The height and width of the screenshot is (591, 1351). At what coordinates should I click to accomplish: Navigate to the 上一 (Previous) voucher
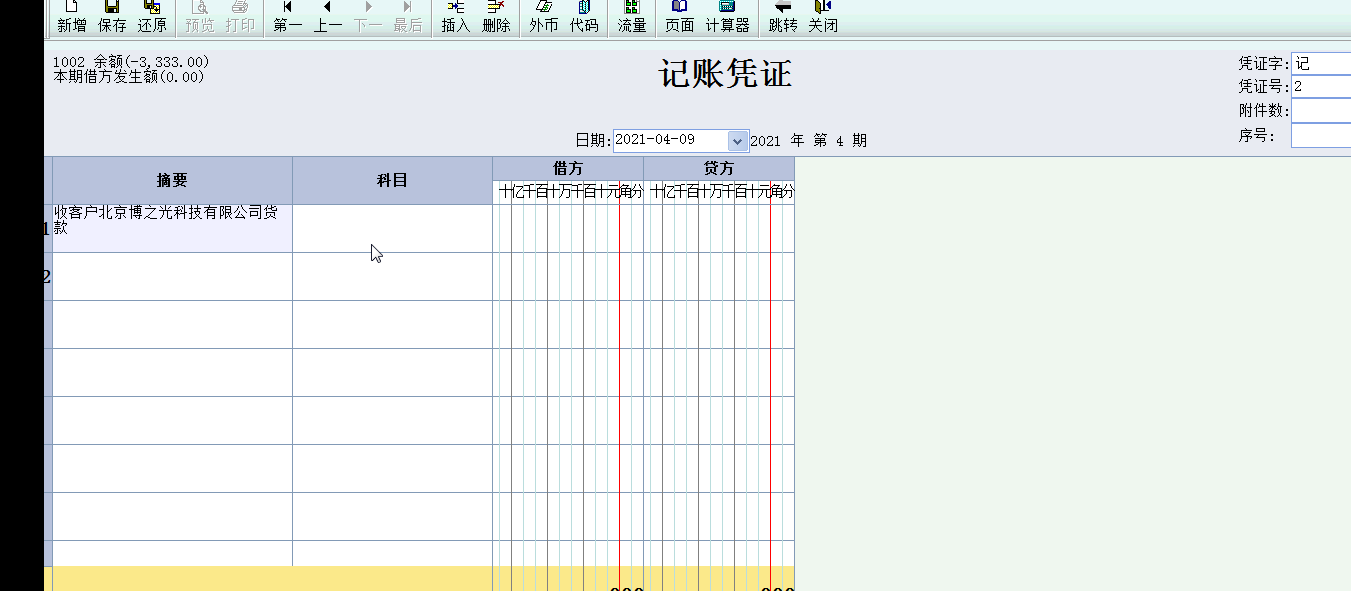[327, 17]
